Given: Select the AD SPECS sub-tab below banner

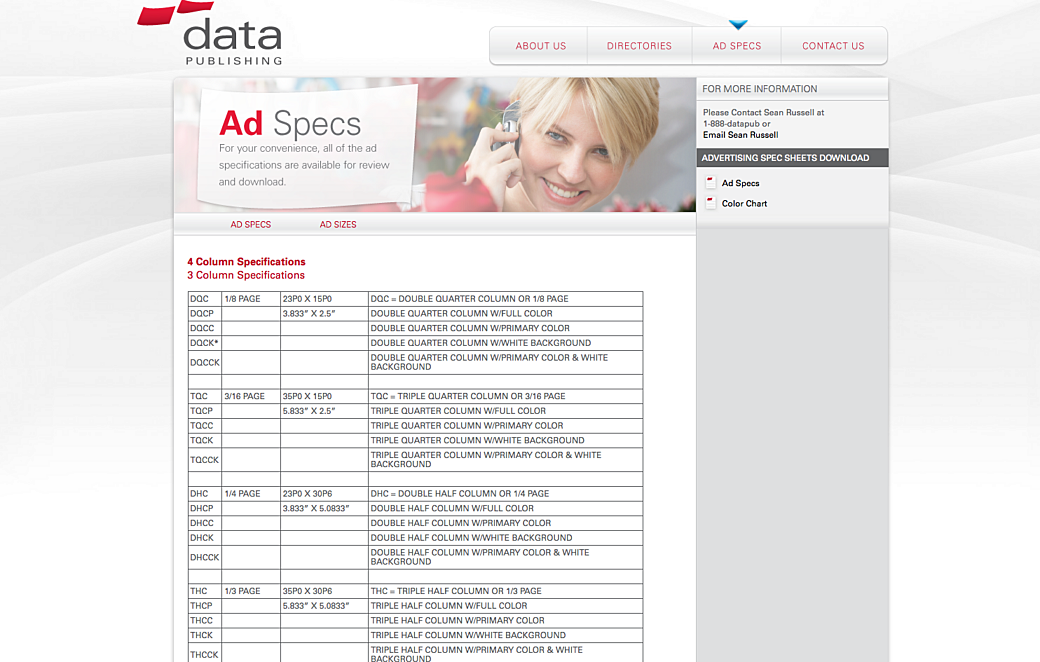Looking at the screenshot, I should pyautogui.click(x=251, y=225).
